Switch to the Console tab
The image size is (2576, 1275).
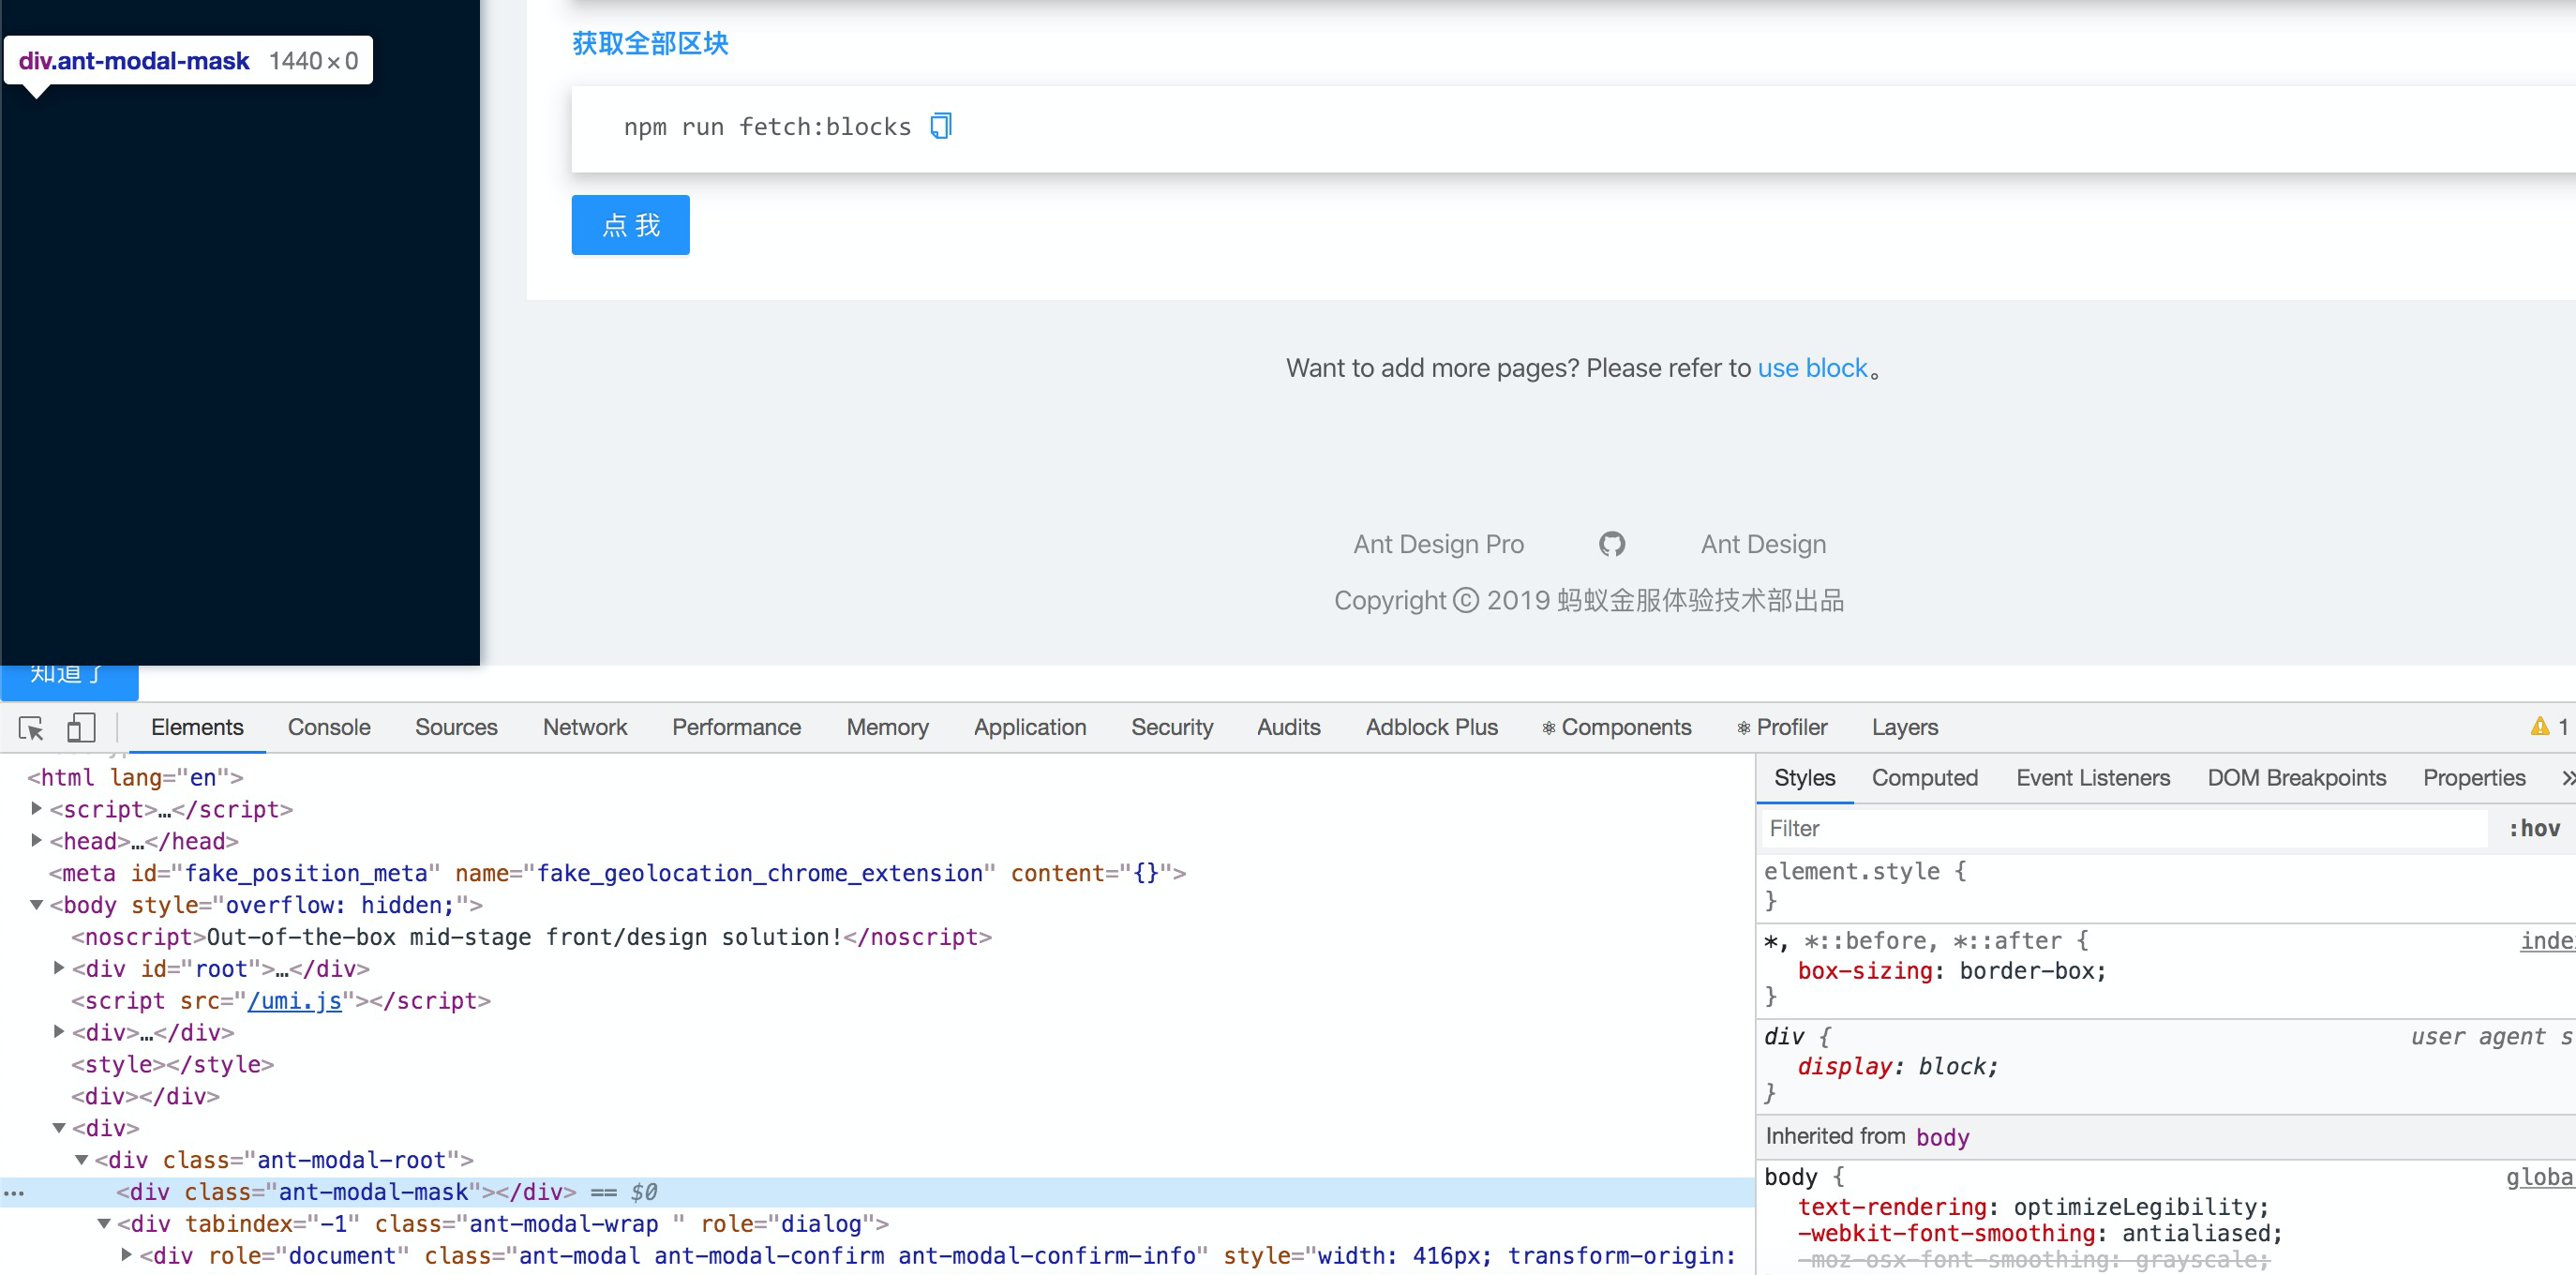[328, 727]
